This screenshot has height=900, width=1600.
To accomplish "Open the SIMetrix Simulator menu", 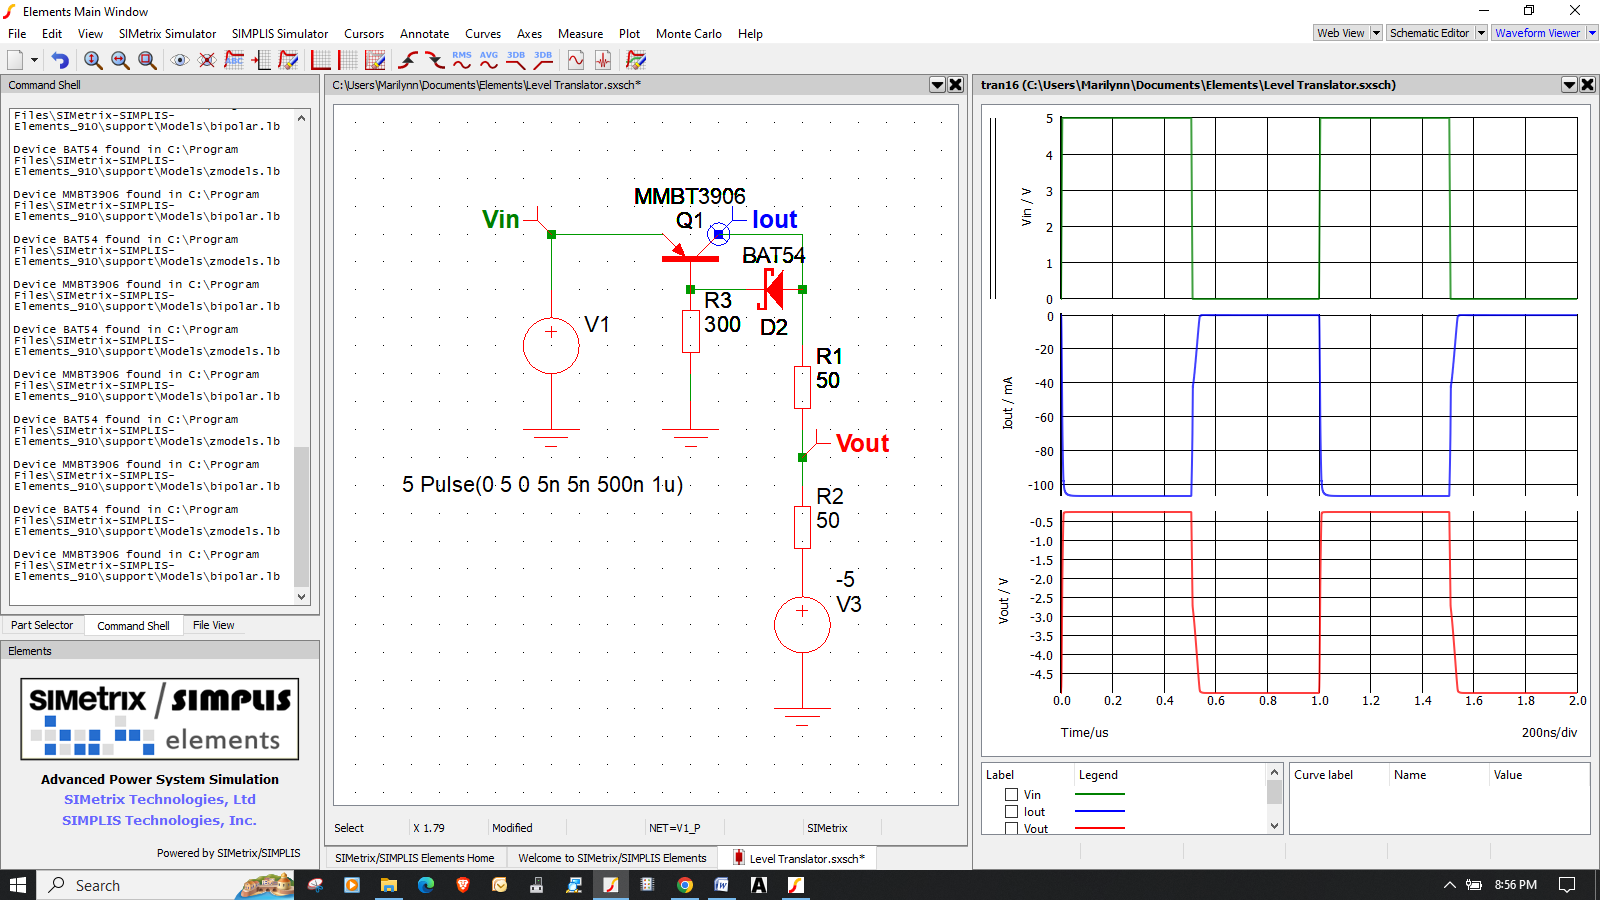I will tap(167, 34).
